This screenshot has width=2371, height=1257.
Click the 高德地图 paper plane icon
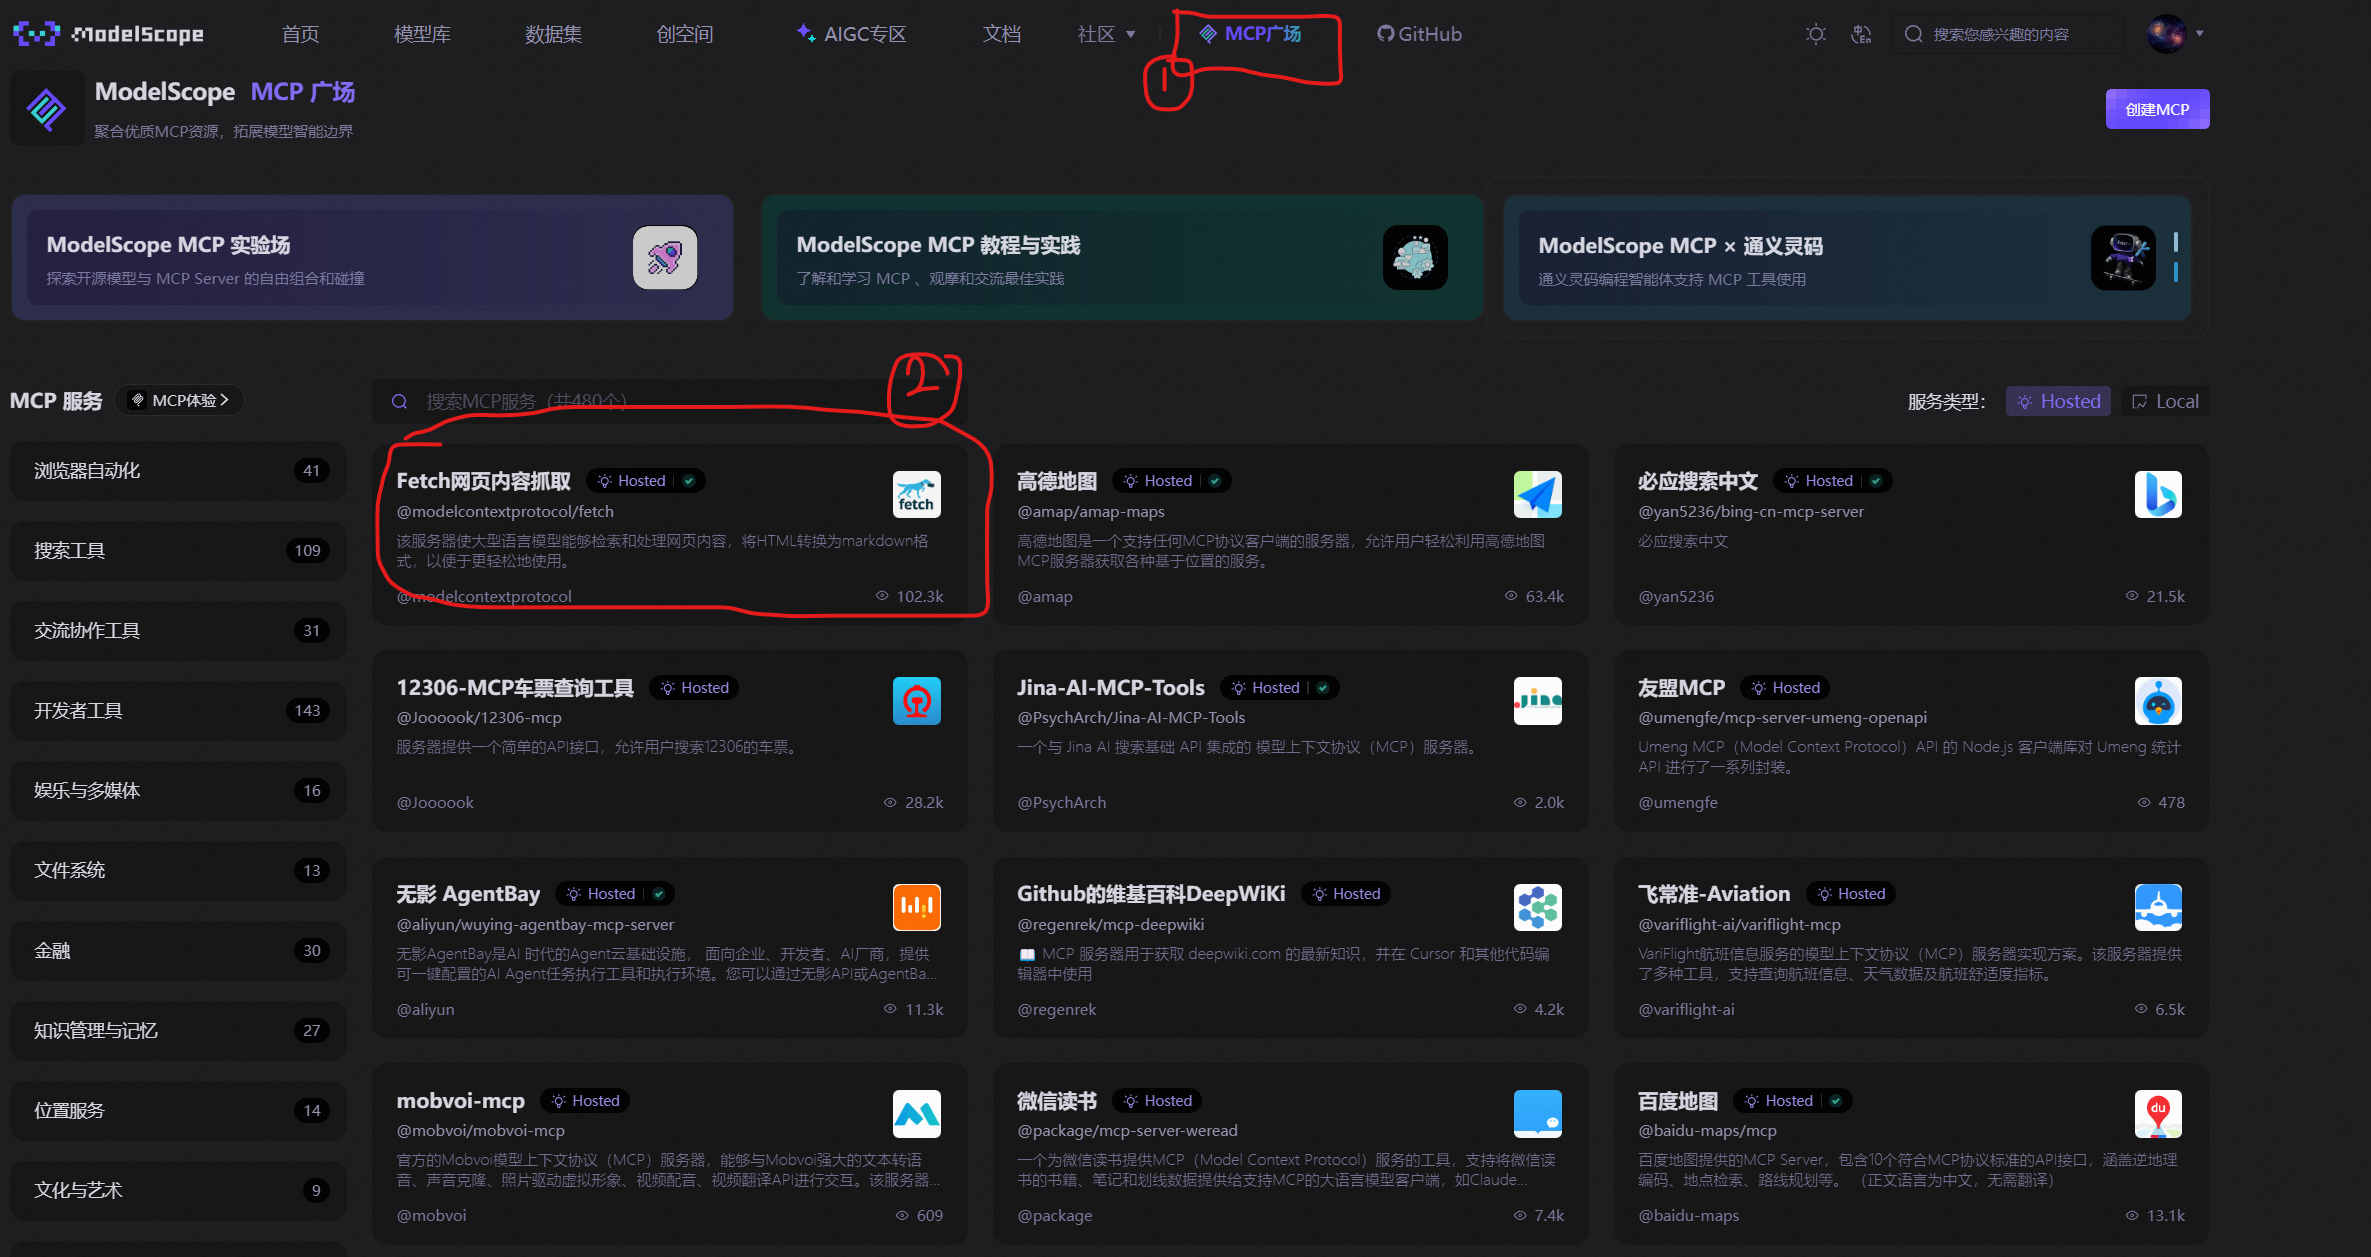pyautogui.click(x=1537, y=494)
